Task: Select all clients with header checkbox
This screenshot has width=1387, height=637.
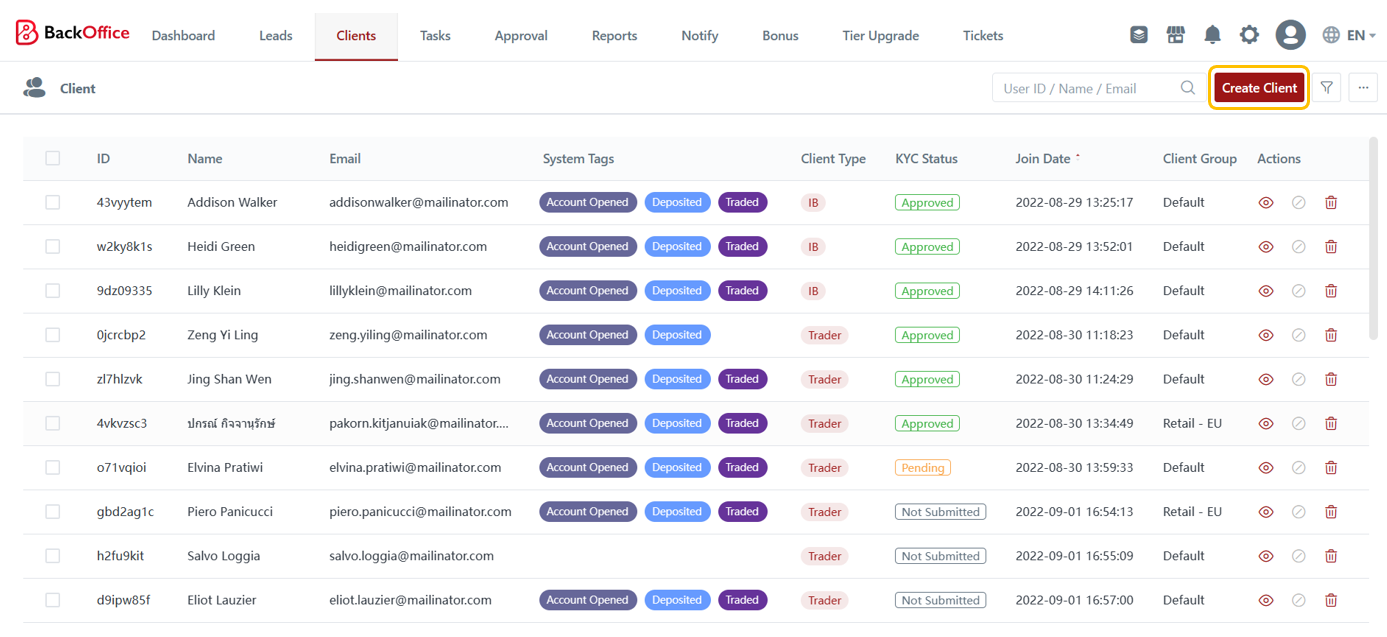Action: coord(53,158)
